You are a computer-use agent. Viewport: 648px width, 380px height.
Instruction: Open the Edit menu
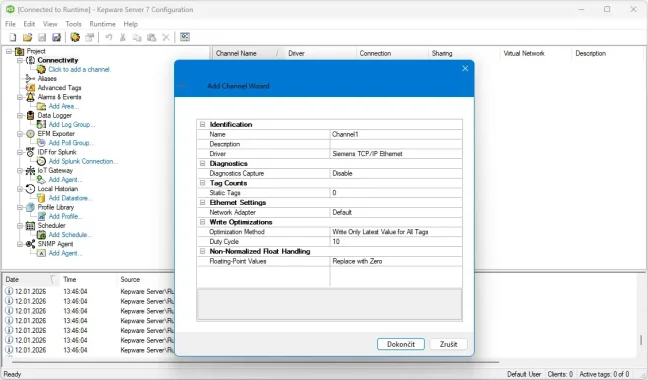29,24
